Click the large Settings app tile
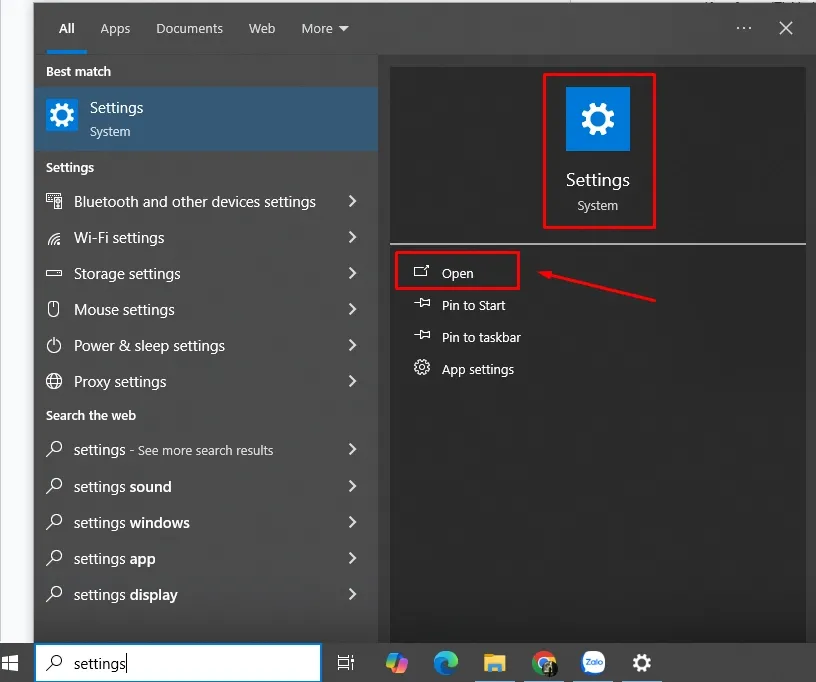The height and width of the screenshot is (682, 816). coord(598,149)
